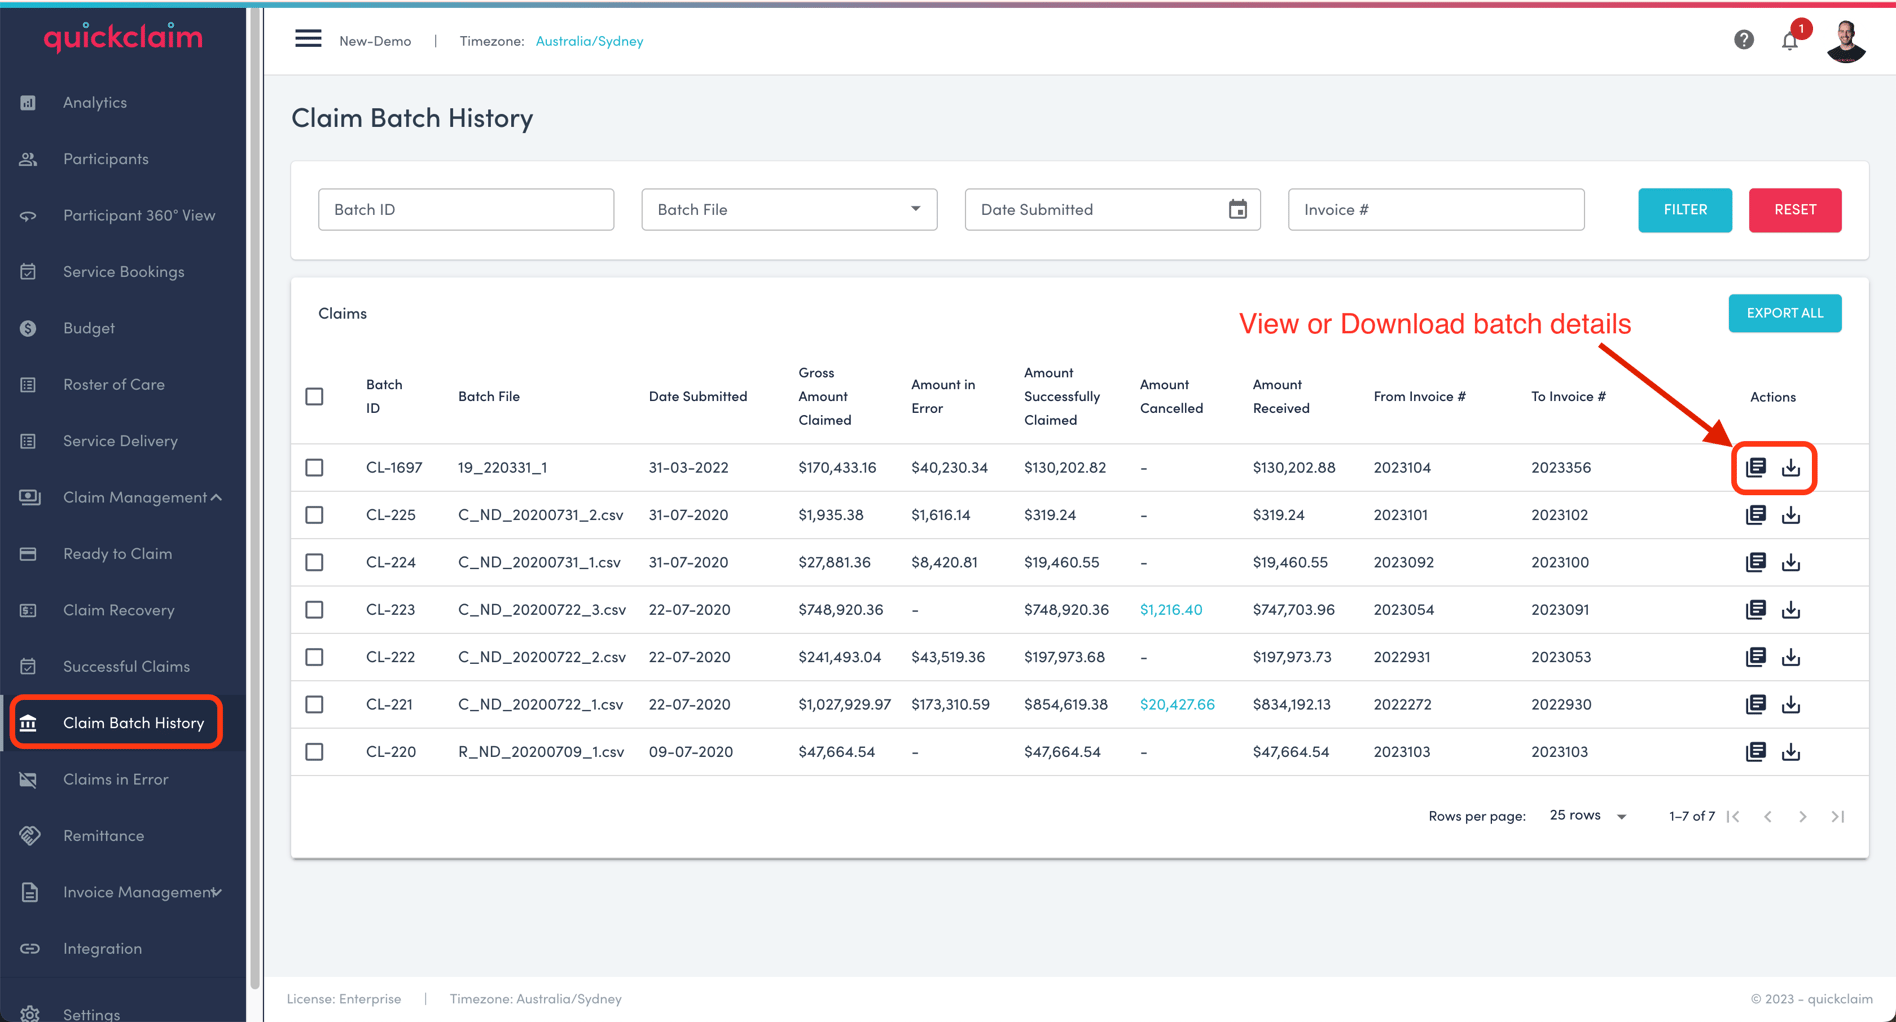This screenshot has width=1896, height=1022.
Task: Select the header checkbox to choose all claims
Action: 314,396
